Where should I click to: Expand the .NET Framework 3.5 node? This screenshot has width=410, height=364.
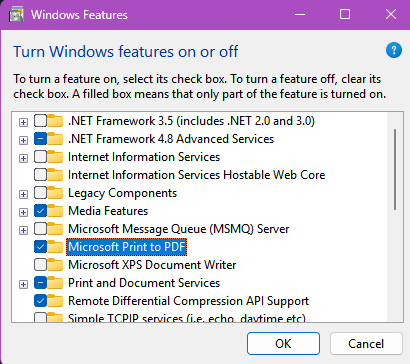[x=23, y=122]
